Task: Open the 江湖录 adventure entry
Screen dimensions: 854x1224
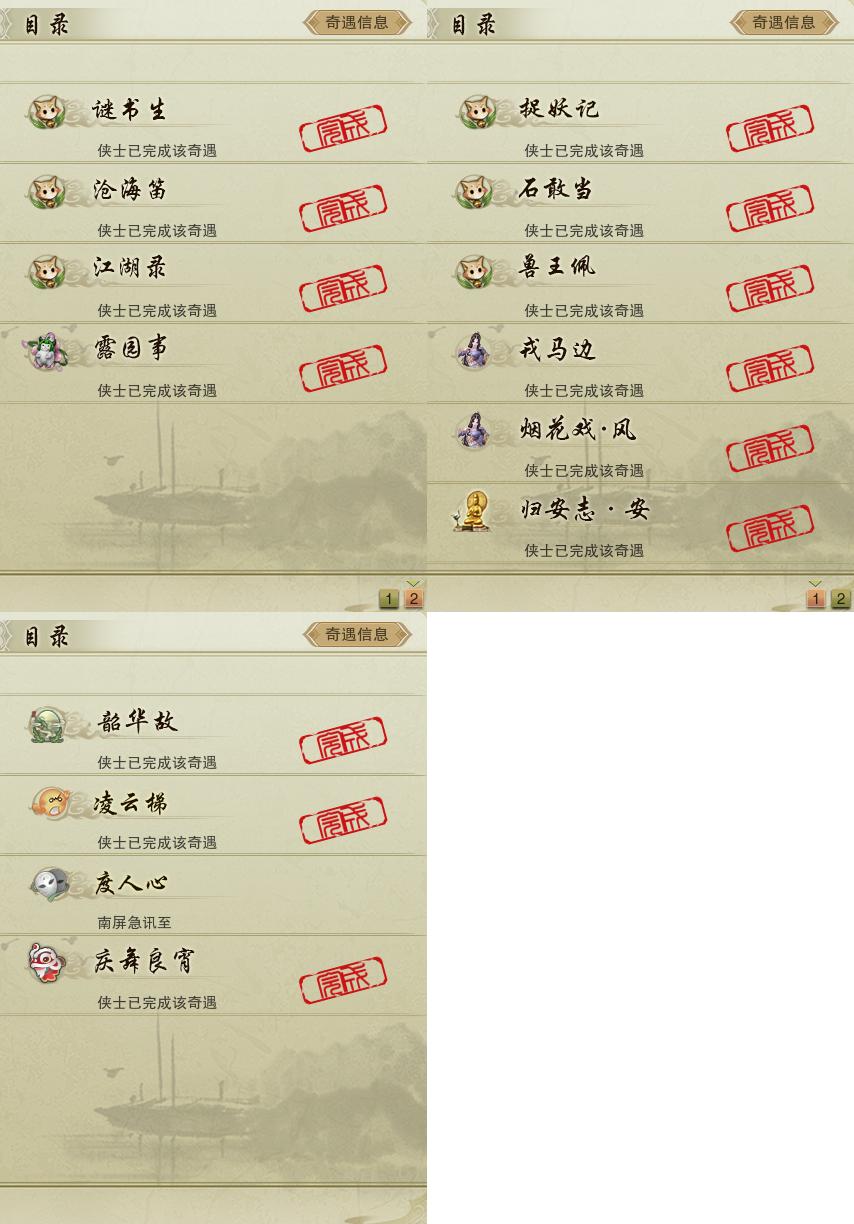Action: [213, 283]
